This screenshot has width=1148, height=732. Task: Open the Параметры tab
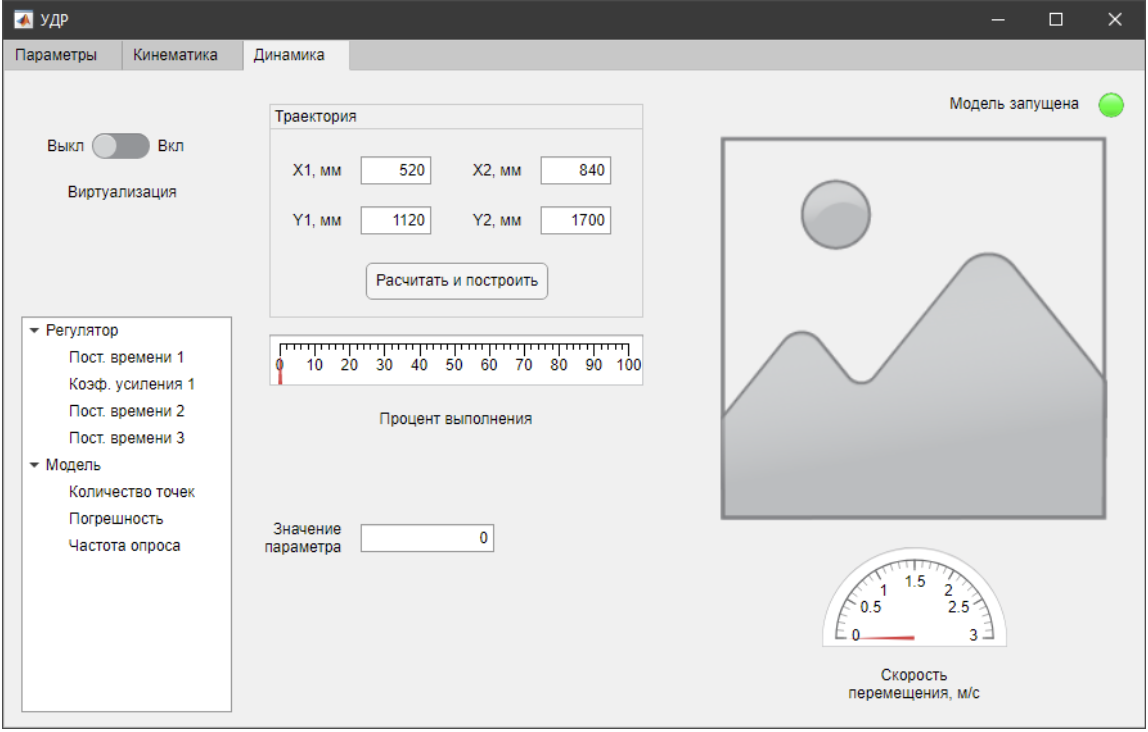tap(56, 55)
